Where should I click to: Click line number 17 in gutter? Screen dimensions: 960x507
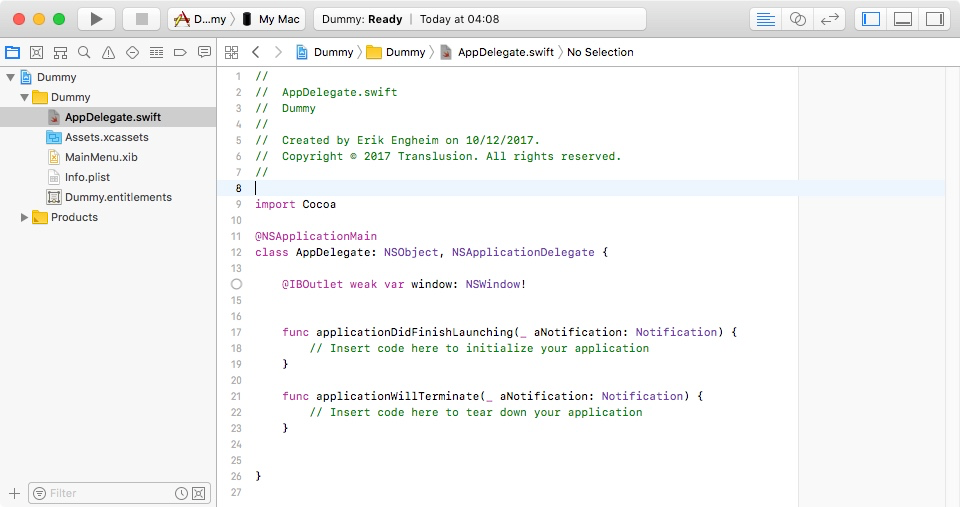coord(236,332)
